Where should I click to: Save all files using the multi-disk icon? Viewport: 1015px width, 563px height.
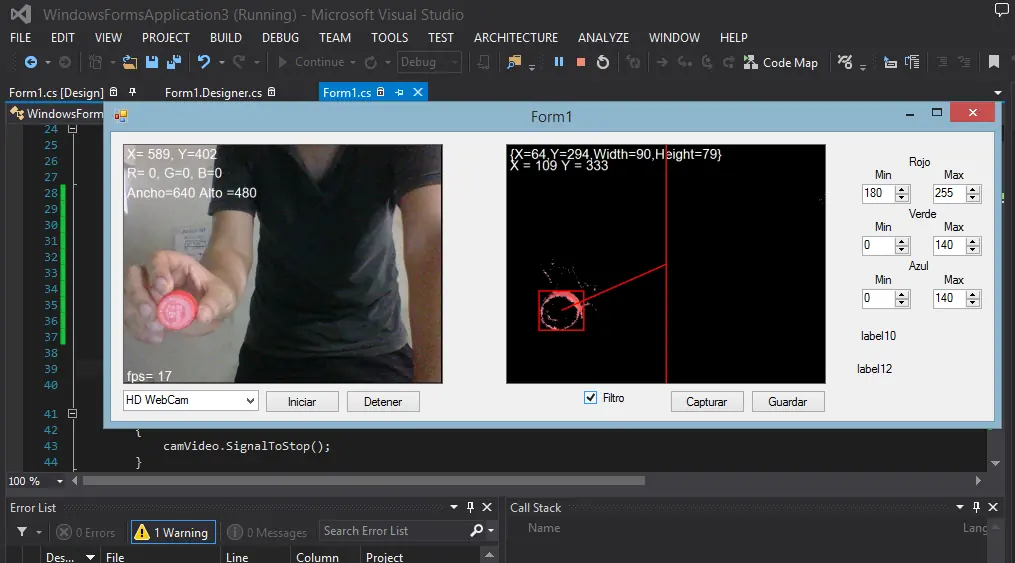pos(174,62)
